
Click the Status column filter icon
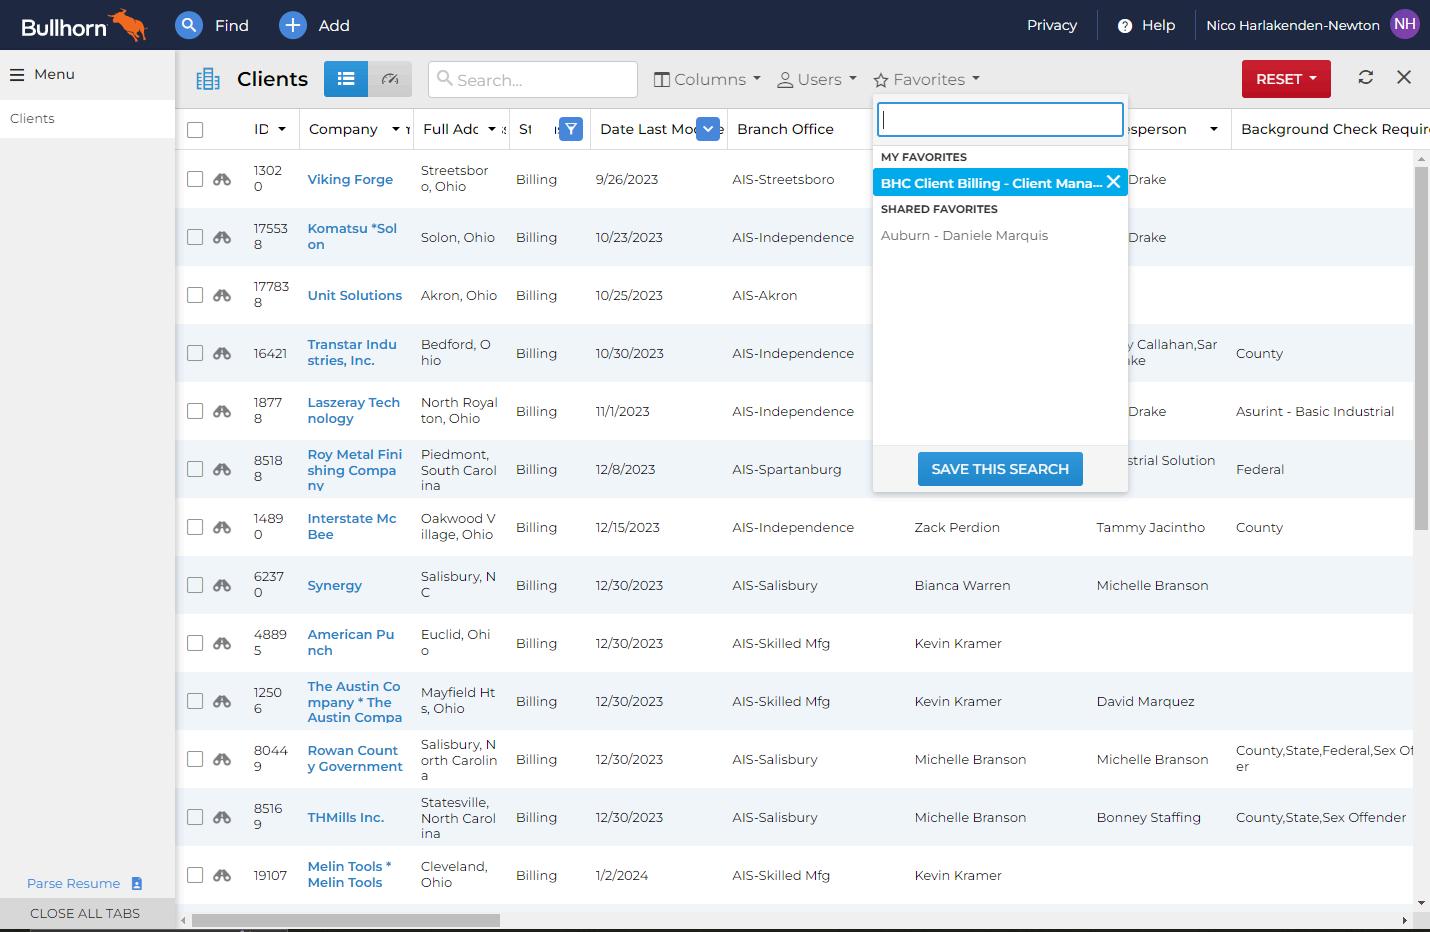click(x=571, y=129)
